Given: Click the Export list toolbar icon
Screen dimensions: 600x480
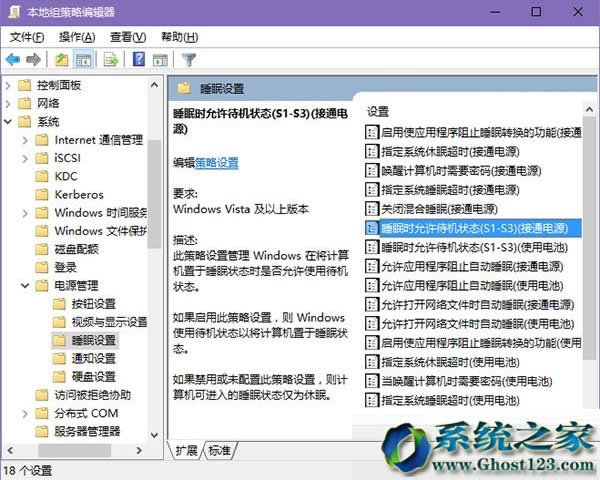Looking at the screenshot, I should [x=111, y=60].
